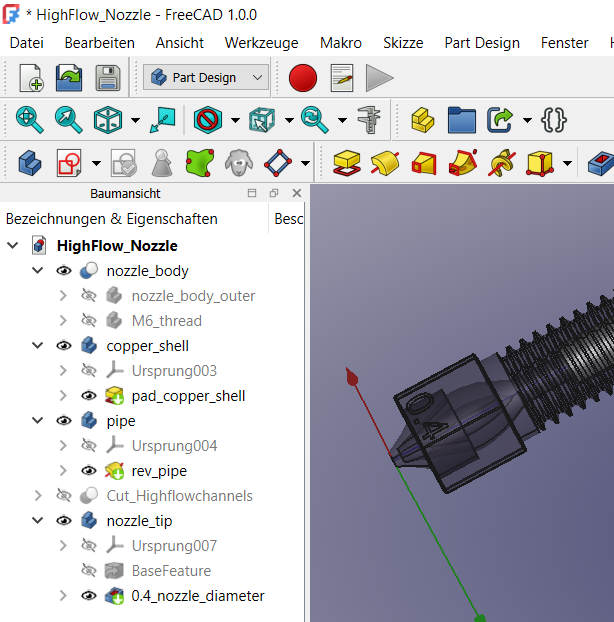Viewport: 614px width, 622px height.
Task: Click the green shape binder icon
Action: [200, 163]
